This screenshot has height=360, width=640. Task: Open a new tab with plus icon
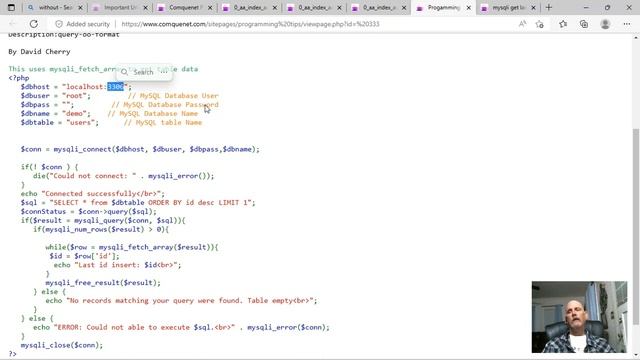[549, 7]
